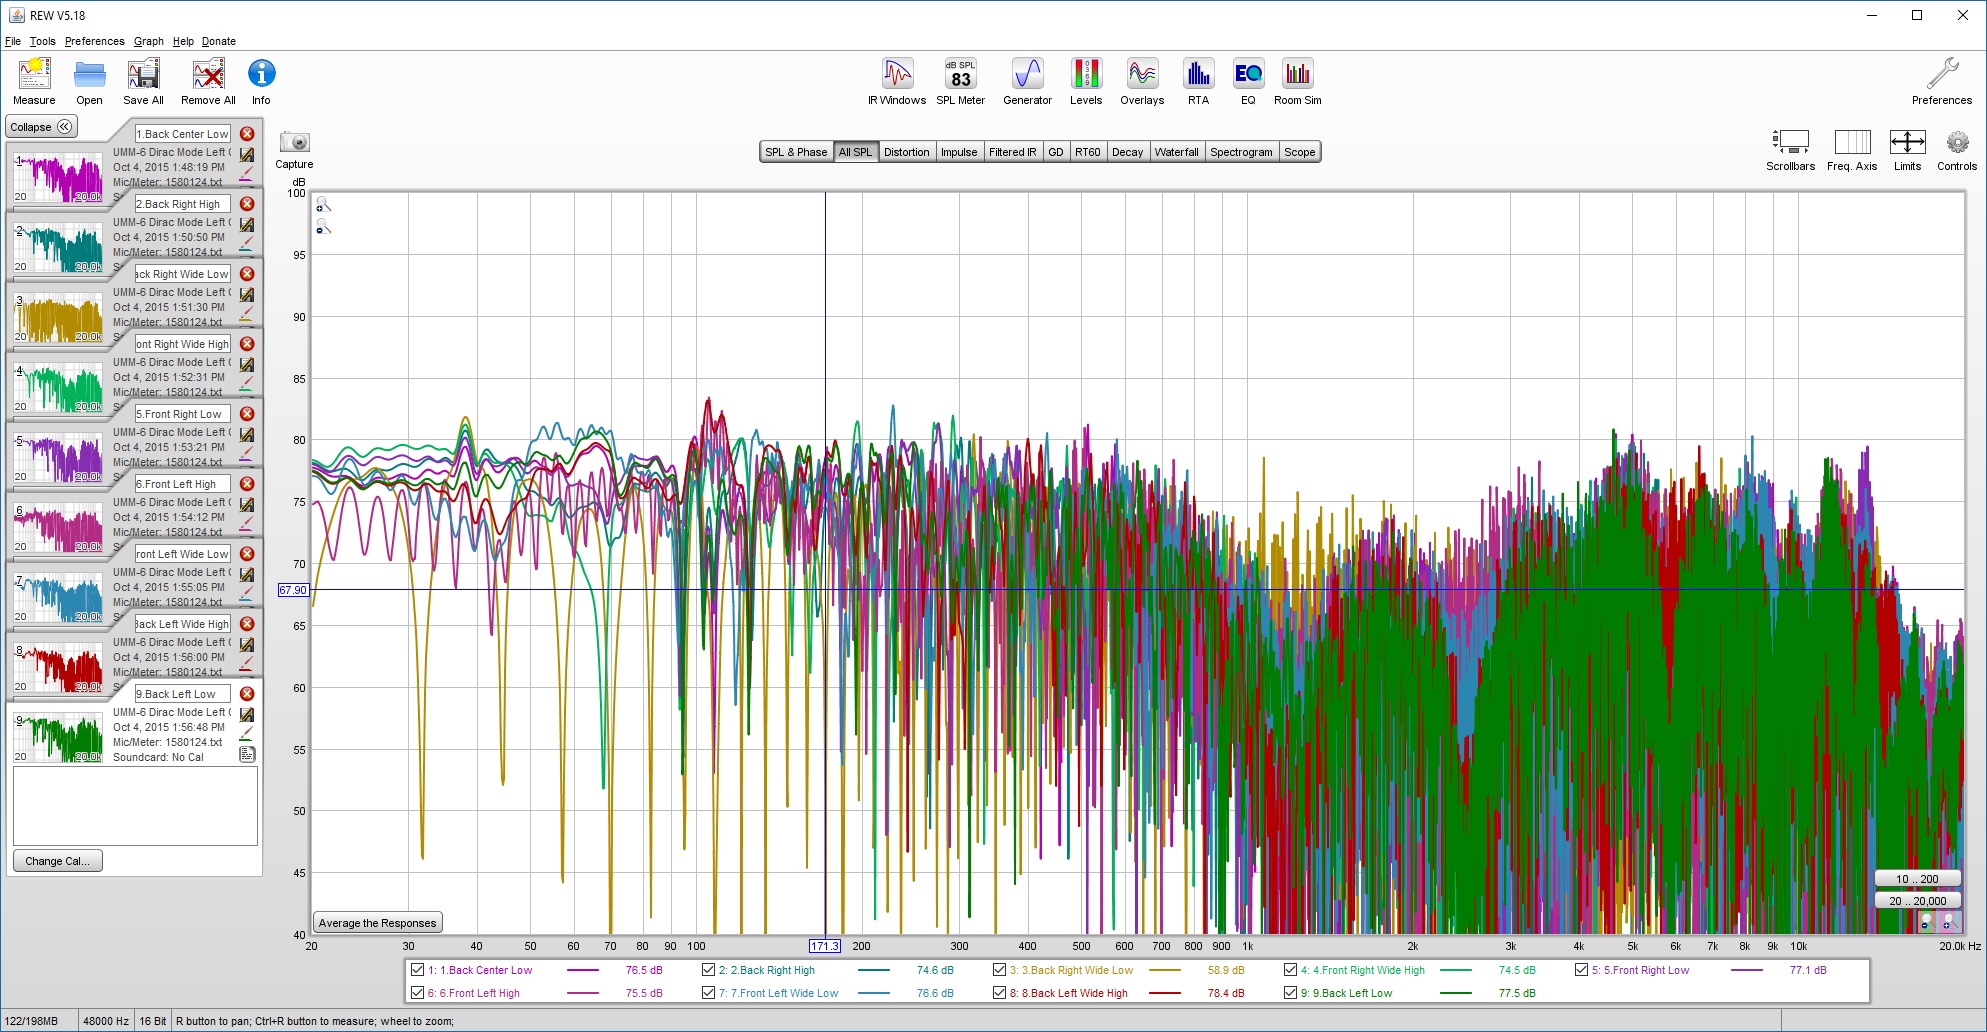Screen dimensions: 1987x1032
Task: Click the Capture camera icon
Action: point(295,143)
